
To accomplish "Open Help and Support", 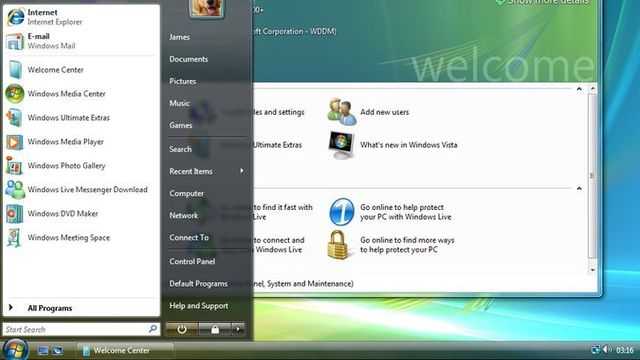I will point(199,306).
